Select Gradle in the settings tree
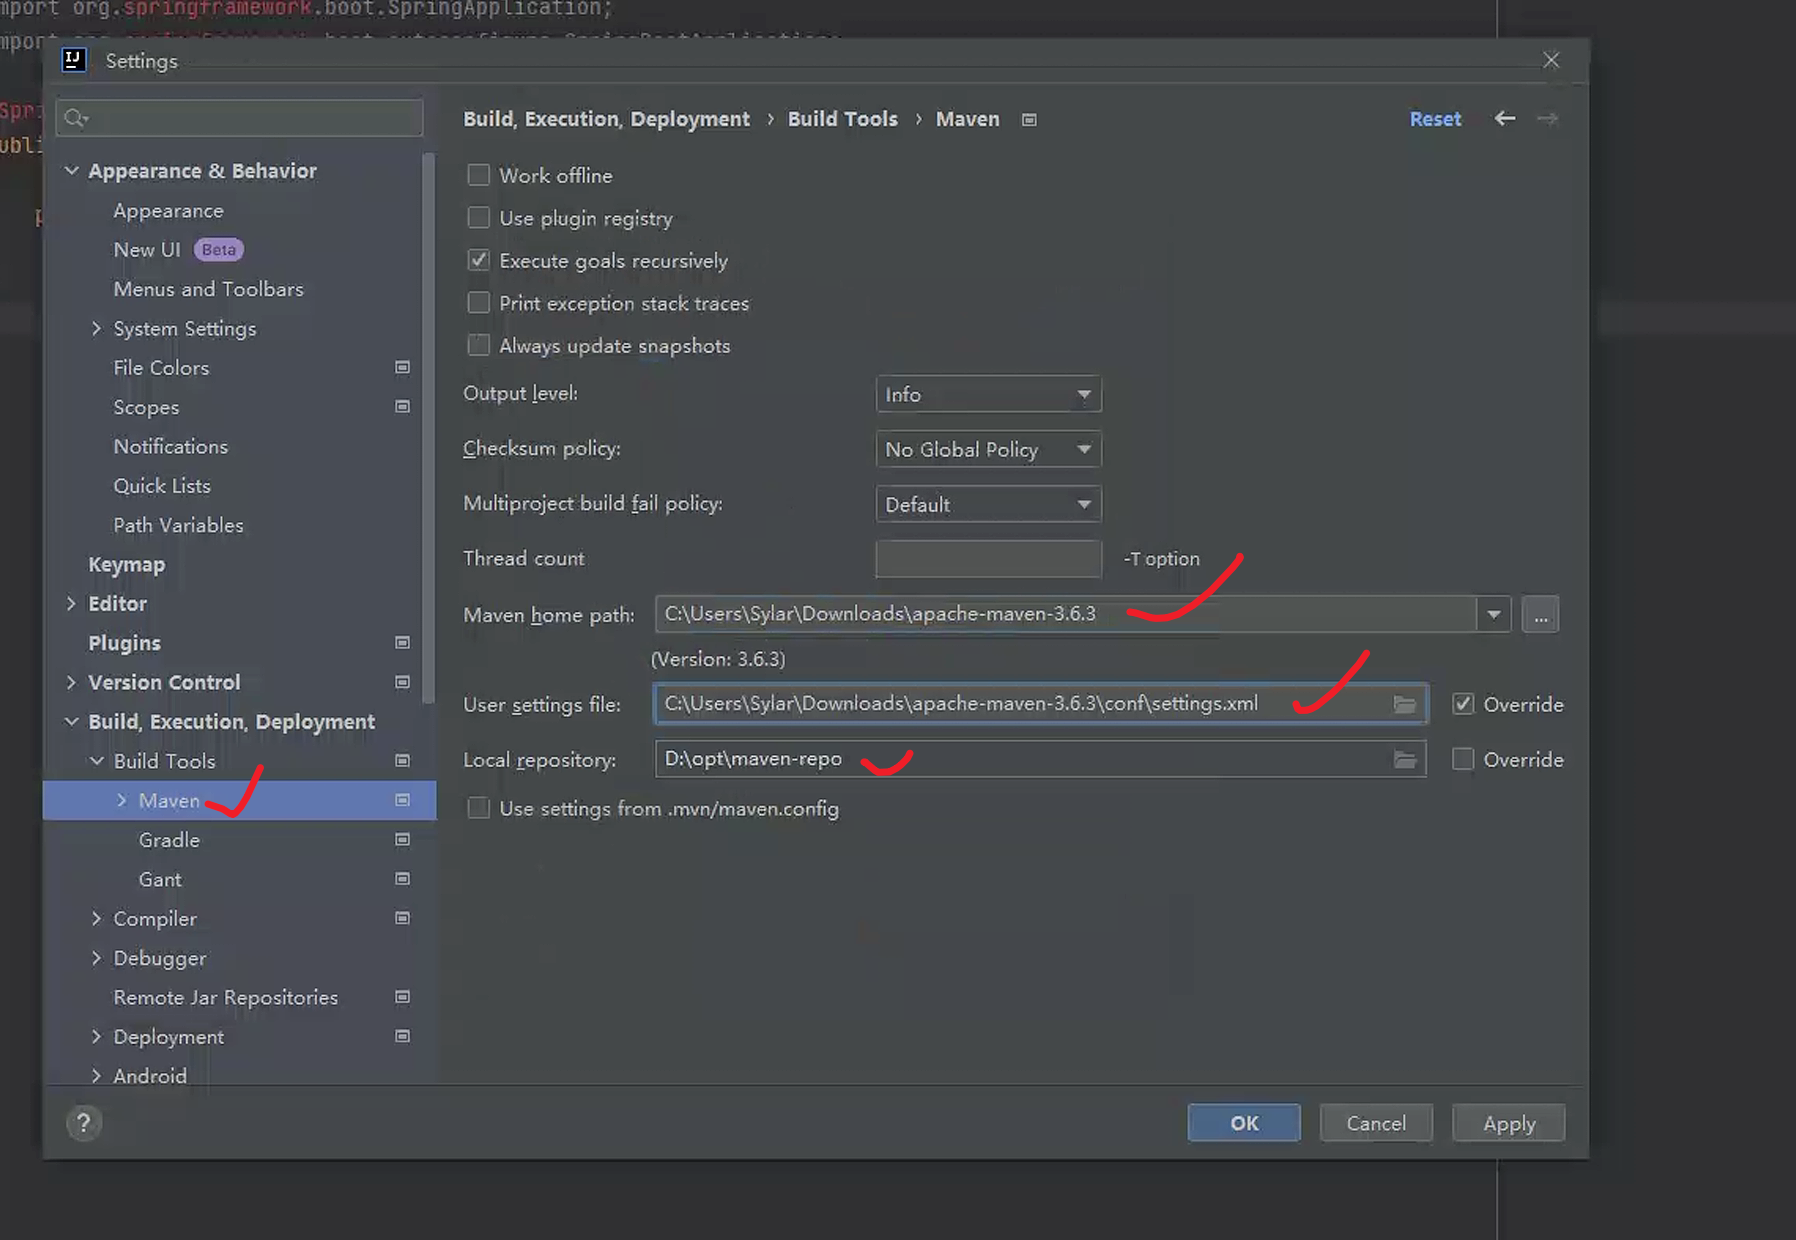The width and height of the screenshot is (1796, 1240). pos(169,840)
